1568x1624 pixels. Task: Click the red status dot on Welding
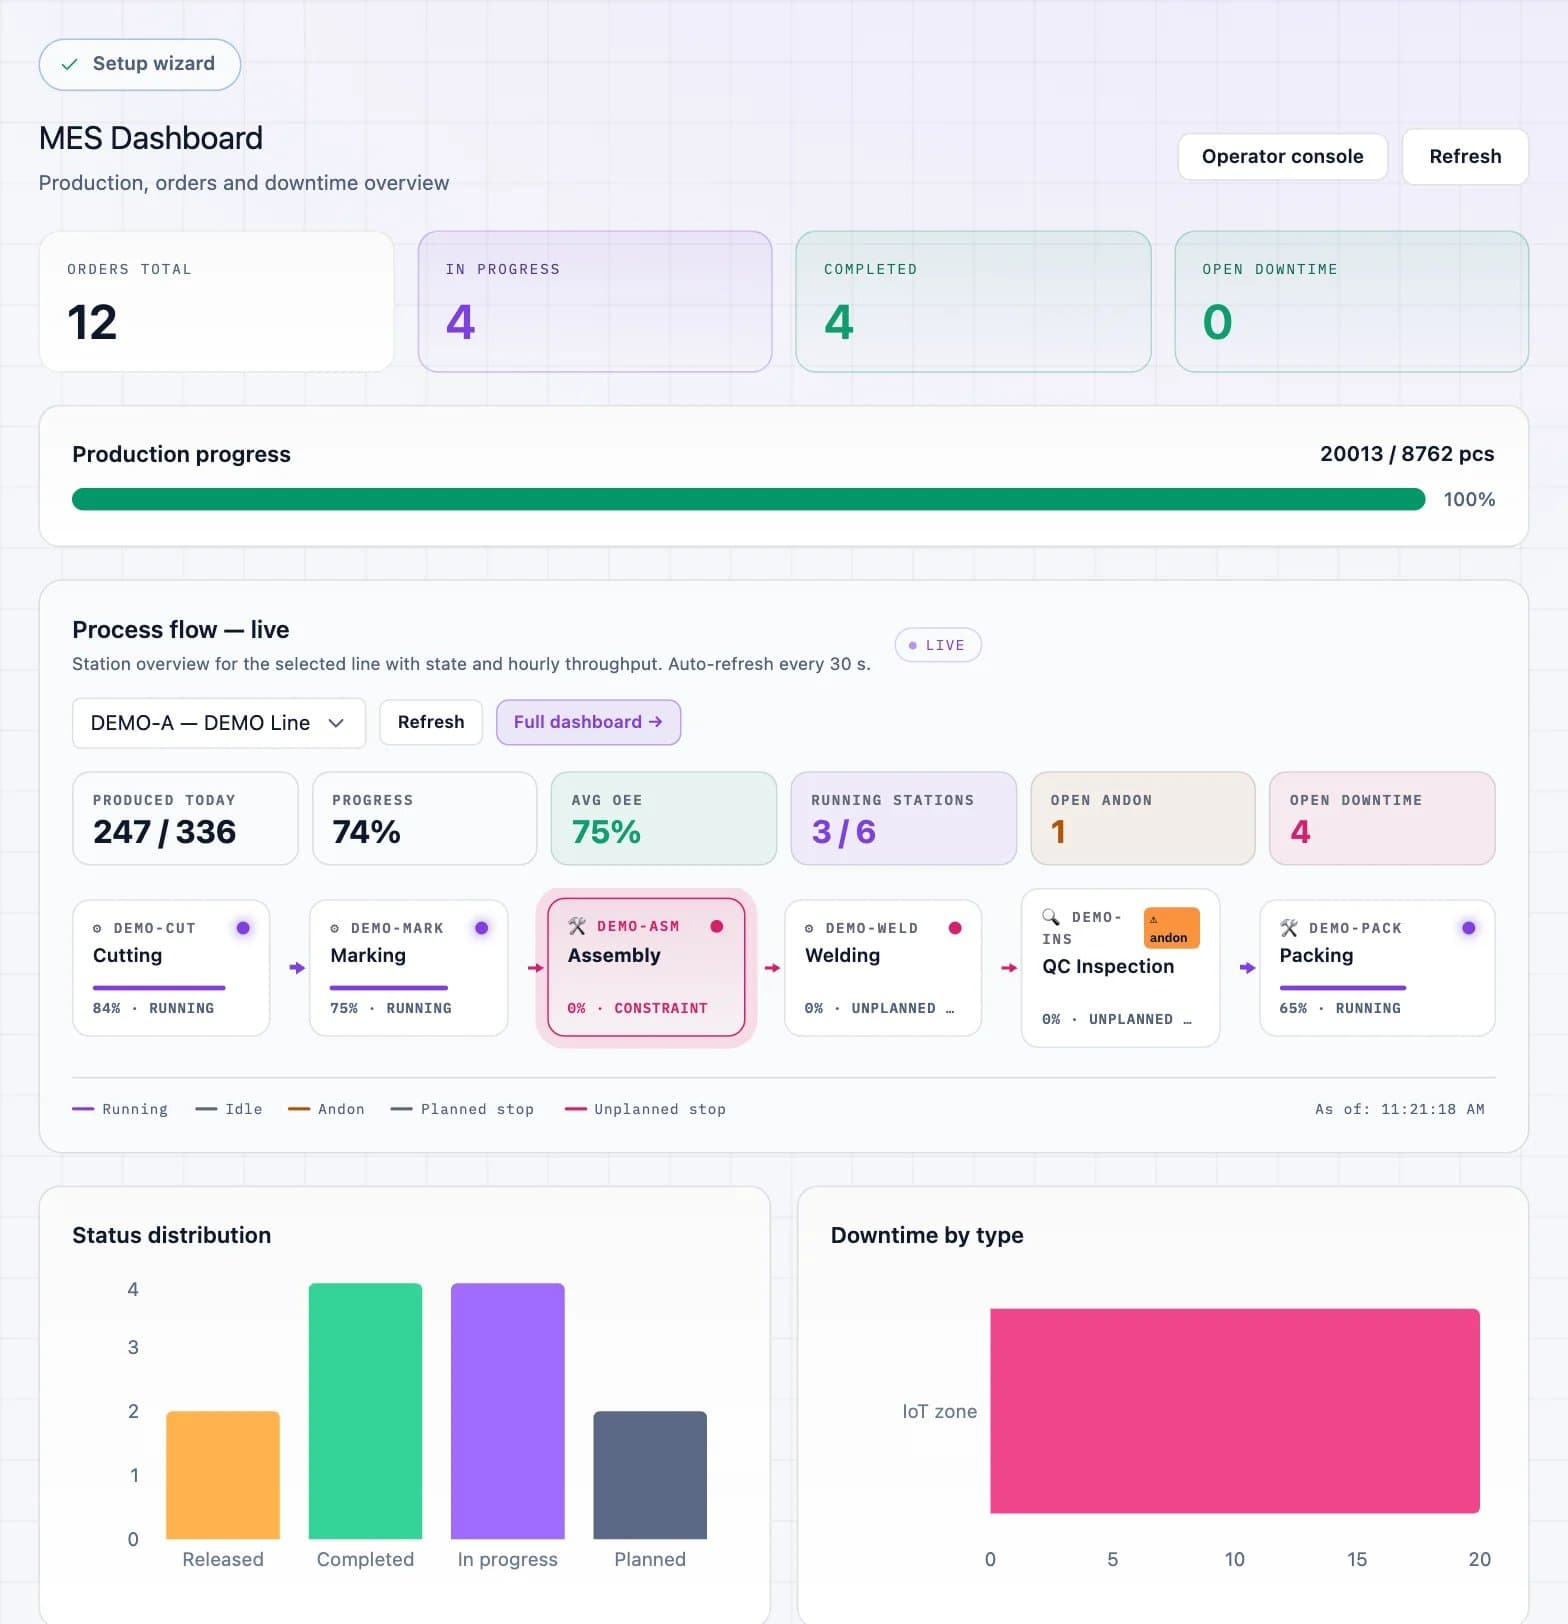click(955, 928)
